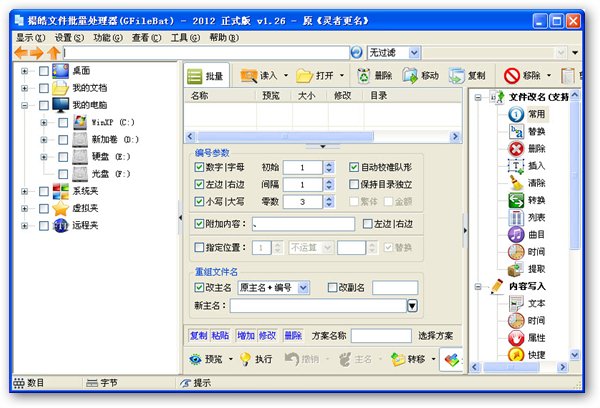Select the 时间 clock icon under 文件改名
Screen dimensions: 600x408
coord(516,252)
